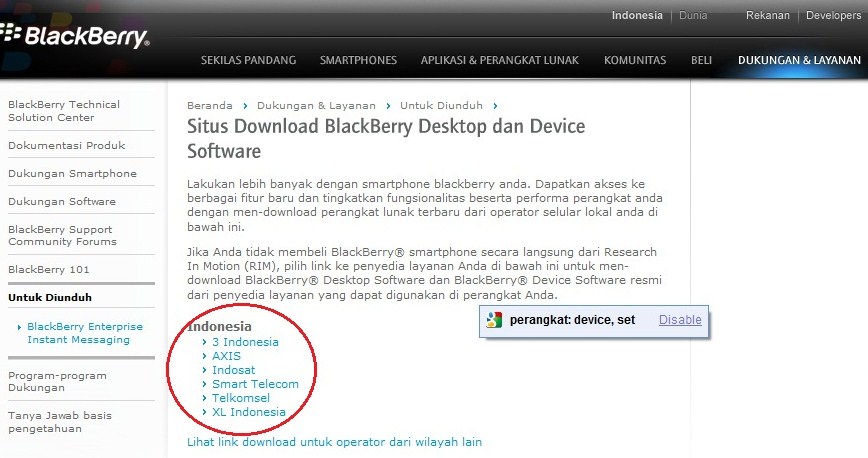The height and width of the screenshot is (458, 868).
Task: Go to the Beranda breadcrumb
Action: pos(210,105)
